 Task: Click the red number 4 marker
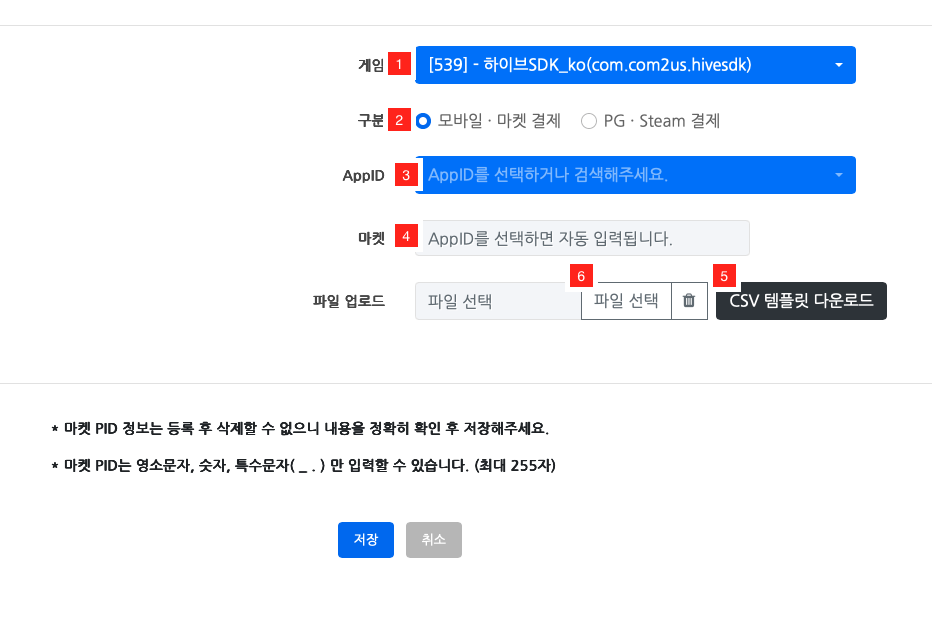[406, 236]
